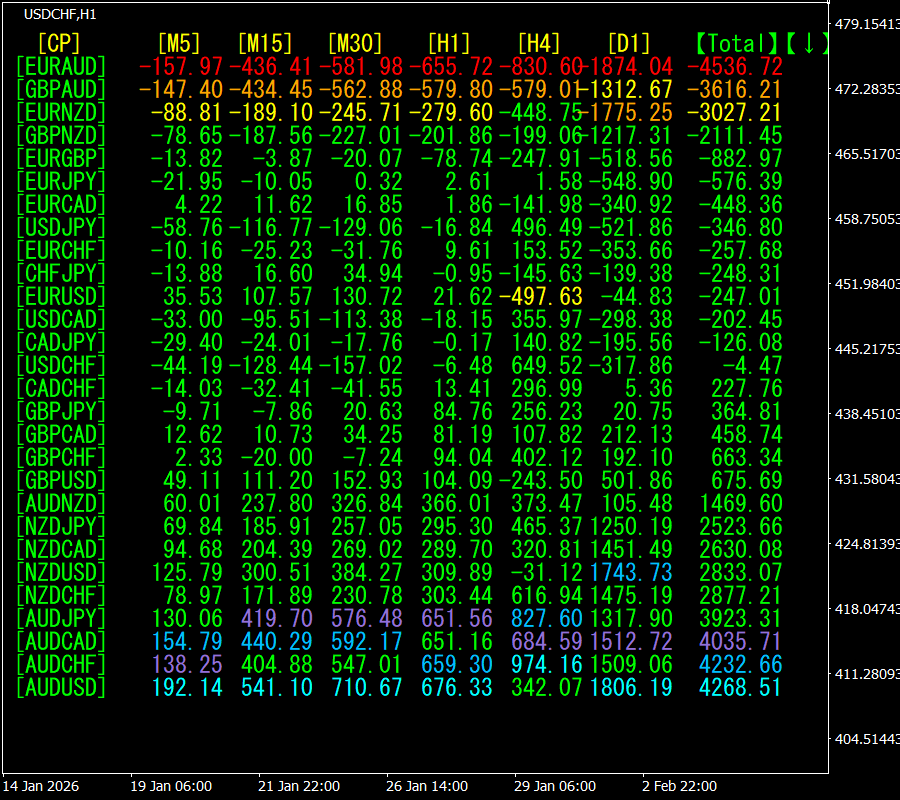The image size is (900, 800).
Task: Select the [AUDNZD] pair label
Action: click(x=61, y=503)
